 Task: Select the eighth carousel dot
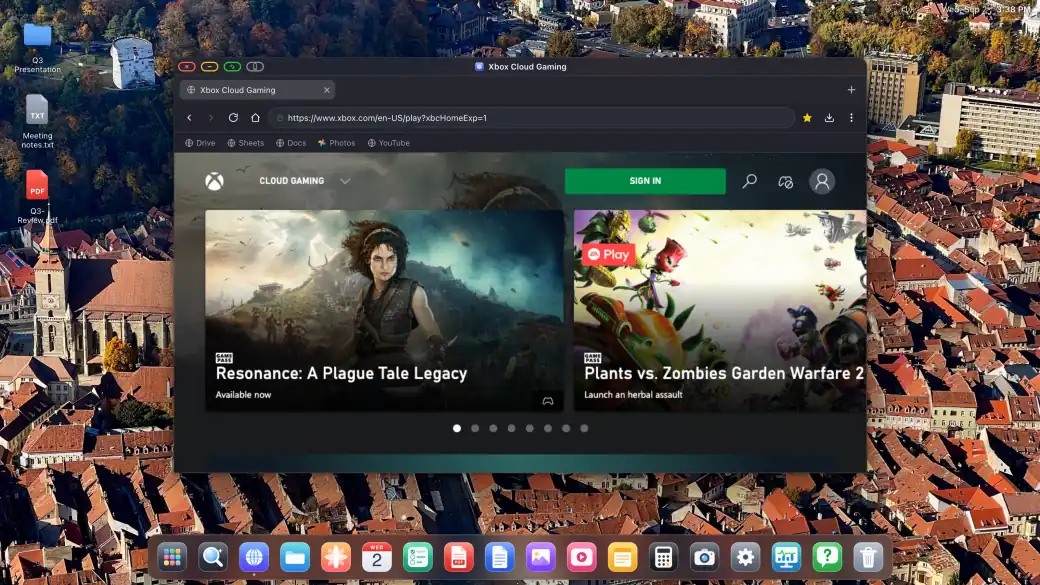[584, 428]
